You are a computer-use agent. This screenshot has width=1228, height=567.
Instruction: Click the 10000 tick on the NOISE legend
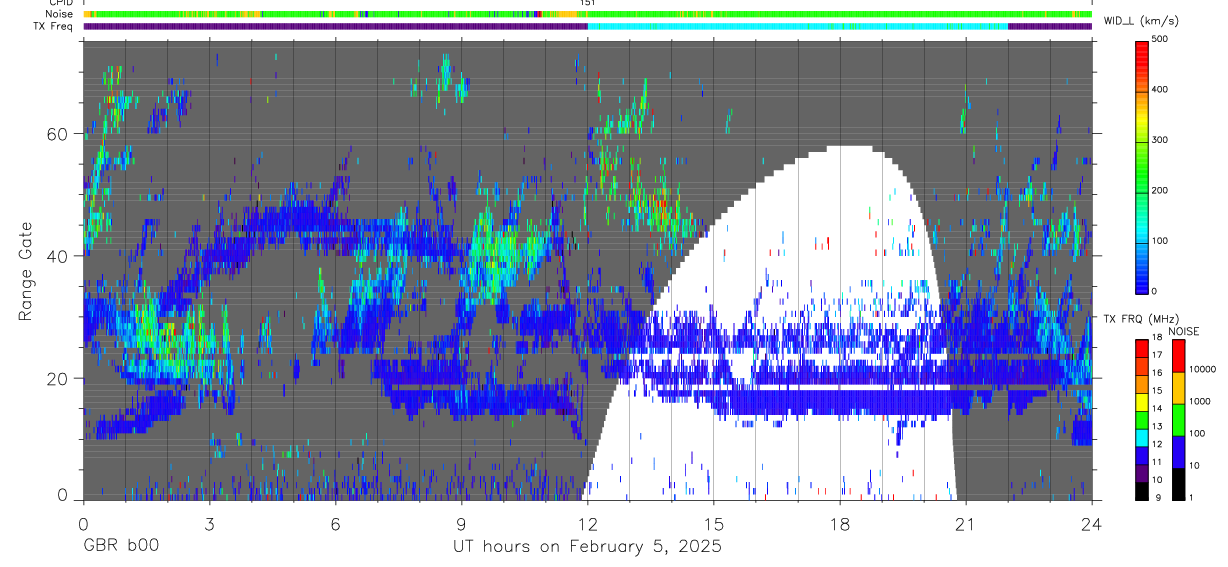click(1204, 369)
